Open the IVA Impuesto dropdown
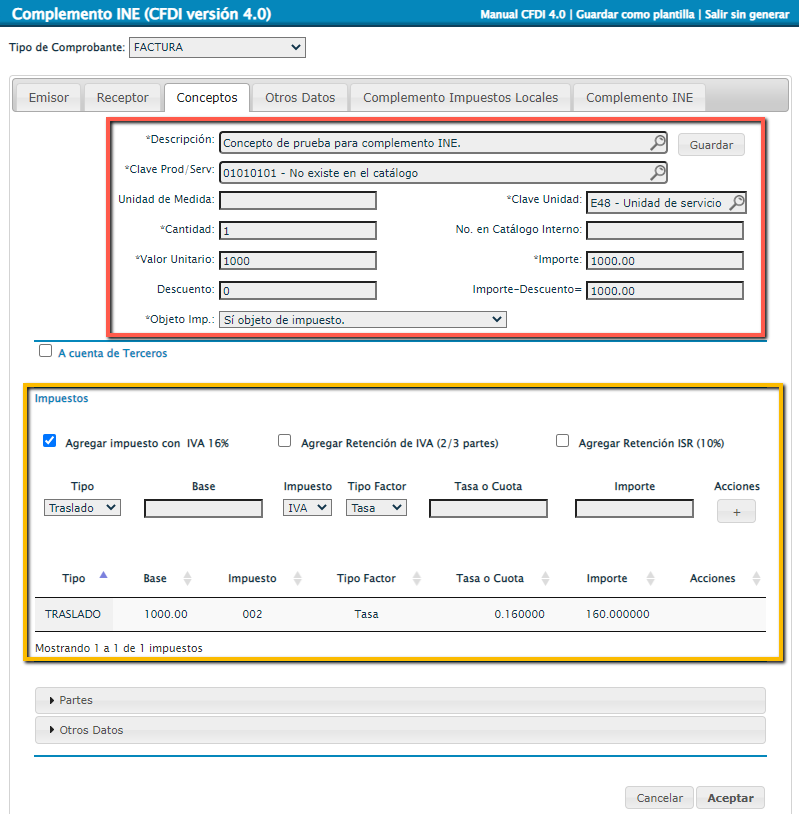 point(307,508)
